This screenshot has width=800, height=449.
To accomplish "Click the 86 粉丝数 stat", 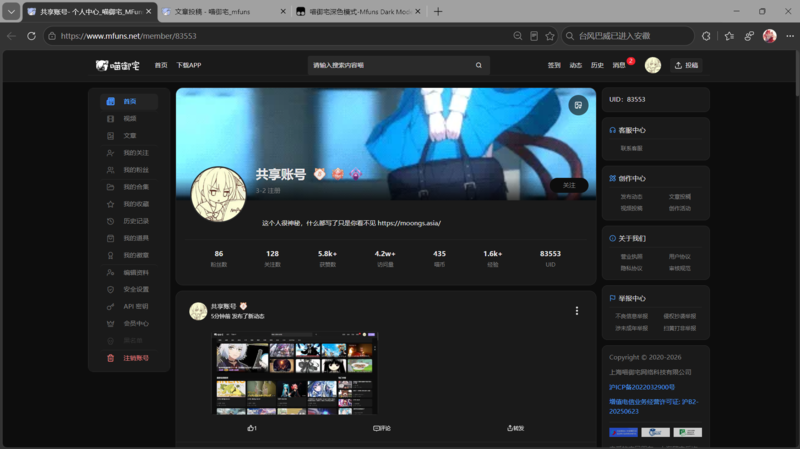I will [x=219, y=258].
